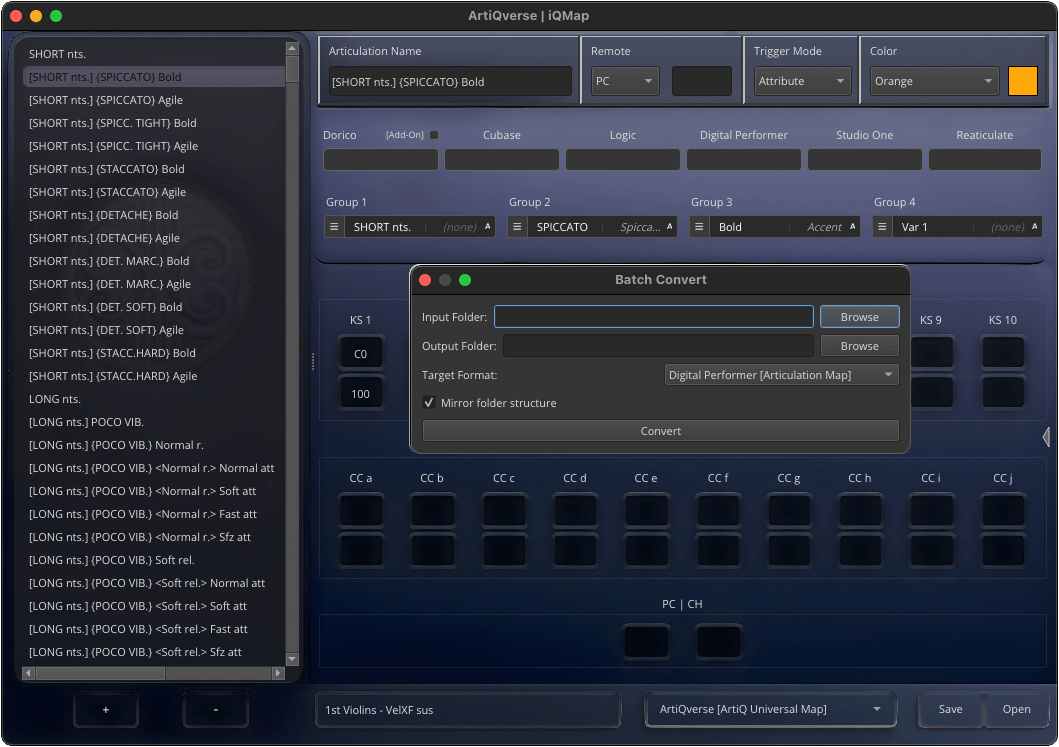This screenshot has width=1059, height=747.
Task: Open the Group 4 Var 1 menu icon
Action: point(880,226)
